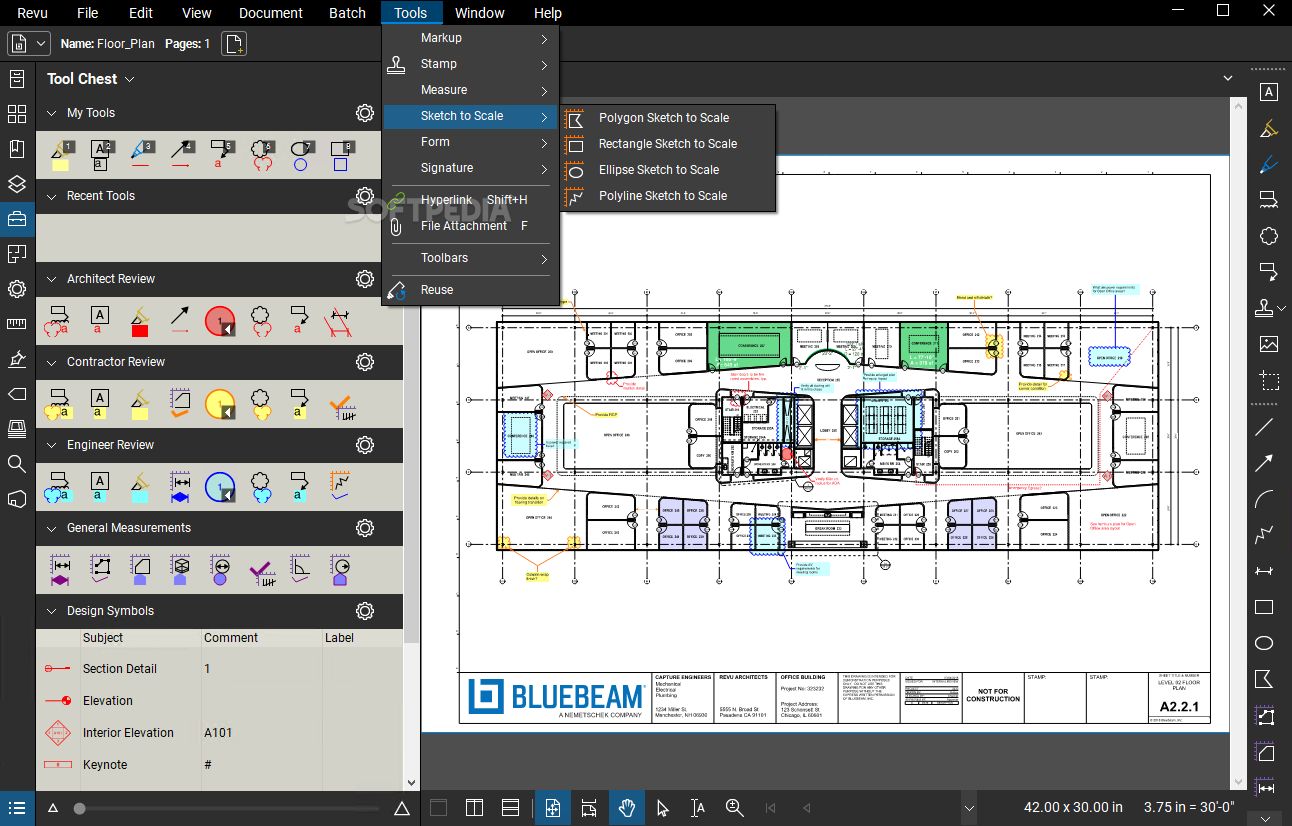The image size is (1292, 826).
Task: Open the Stamp tool dropdown arrow
Action: tap(1283, 308)
